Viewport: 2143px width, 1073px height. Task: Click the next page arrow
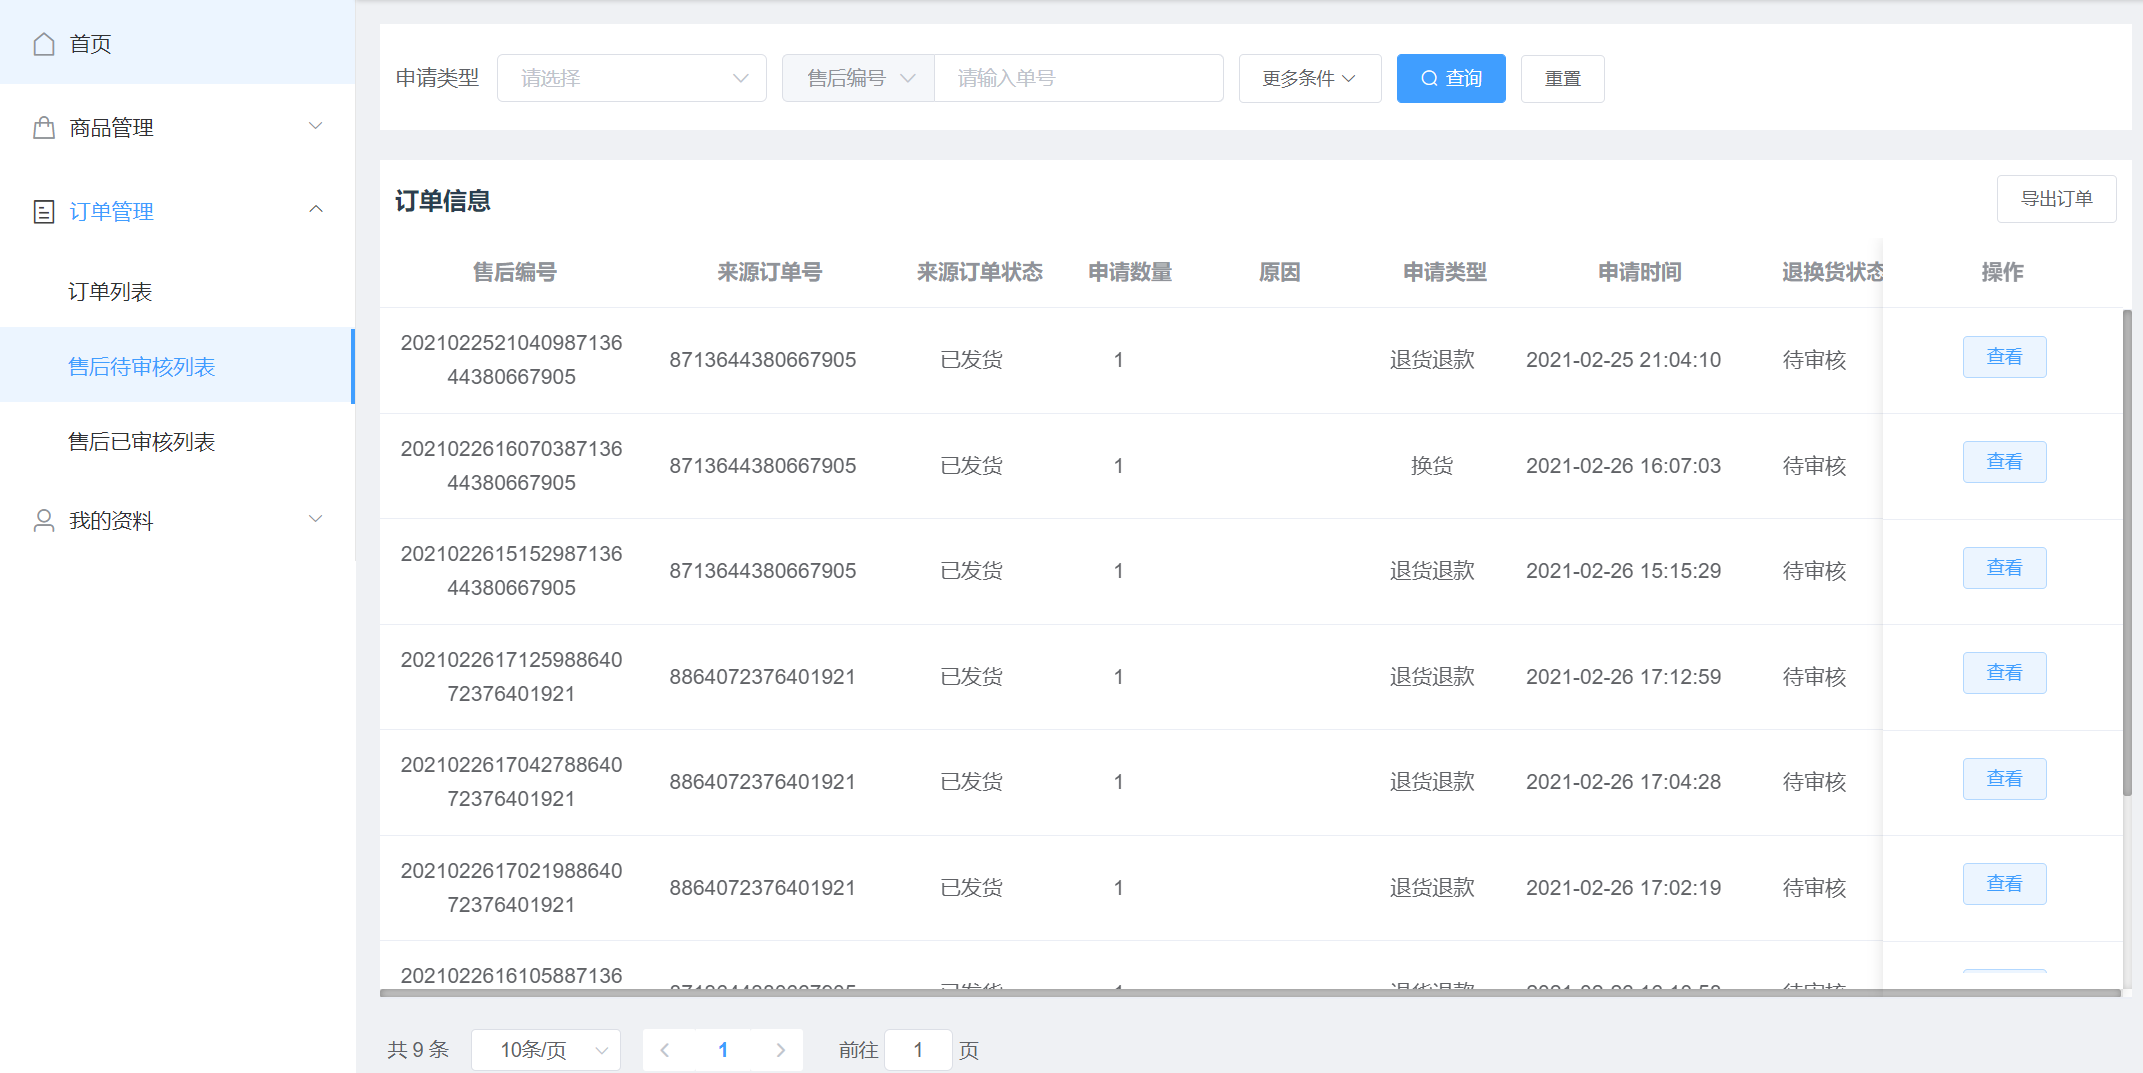point(780,1050)
